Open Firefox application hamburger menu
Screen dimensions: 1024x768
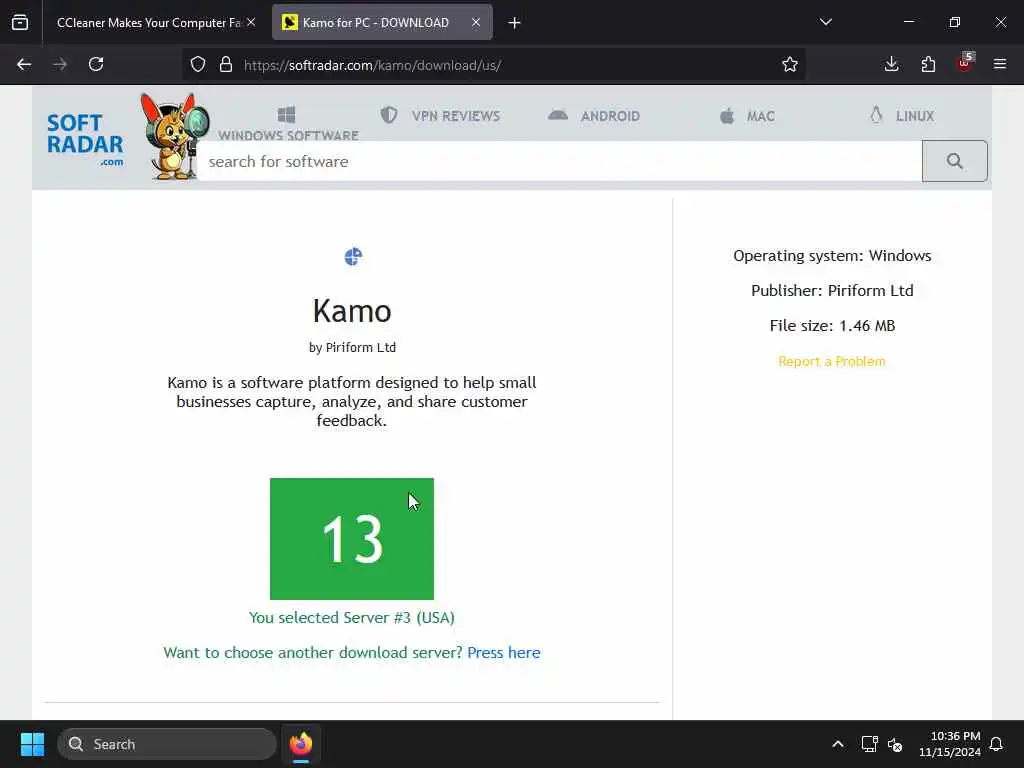tap(1000, 64)
